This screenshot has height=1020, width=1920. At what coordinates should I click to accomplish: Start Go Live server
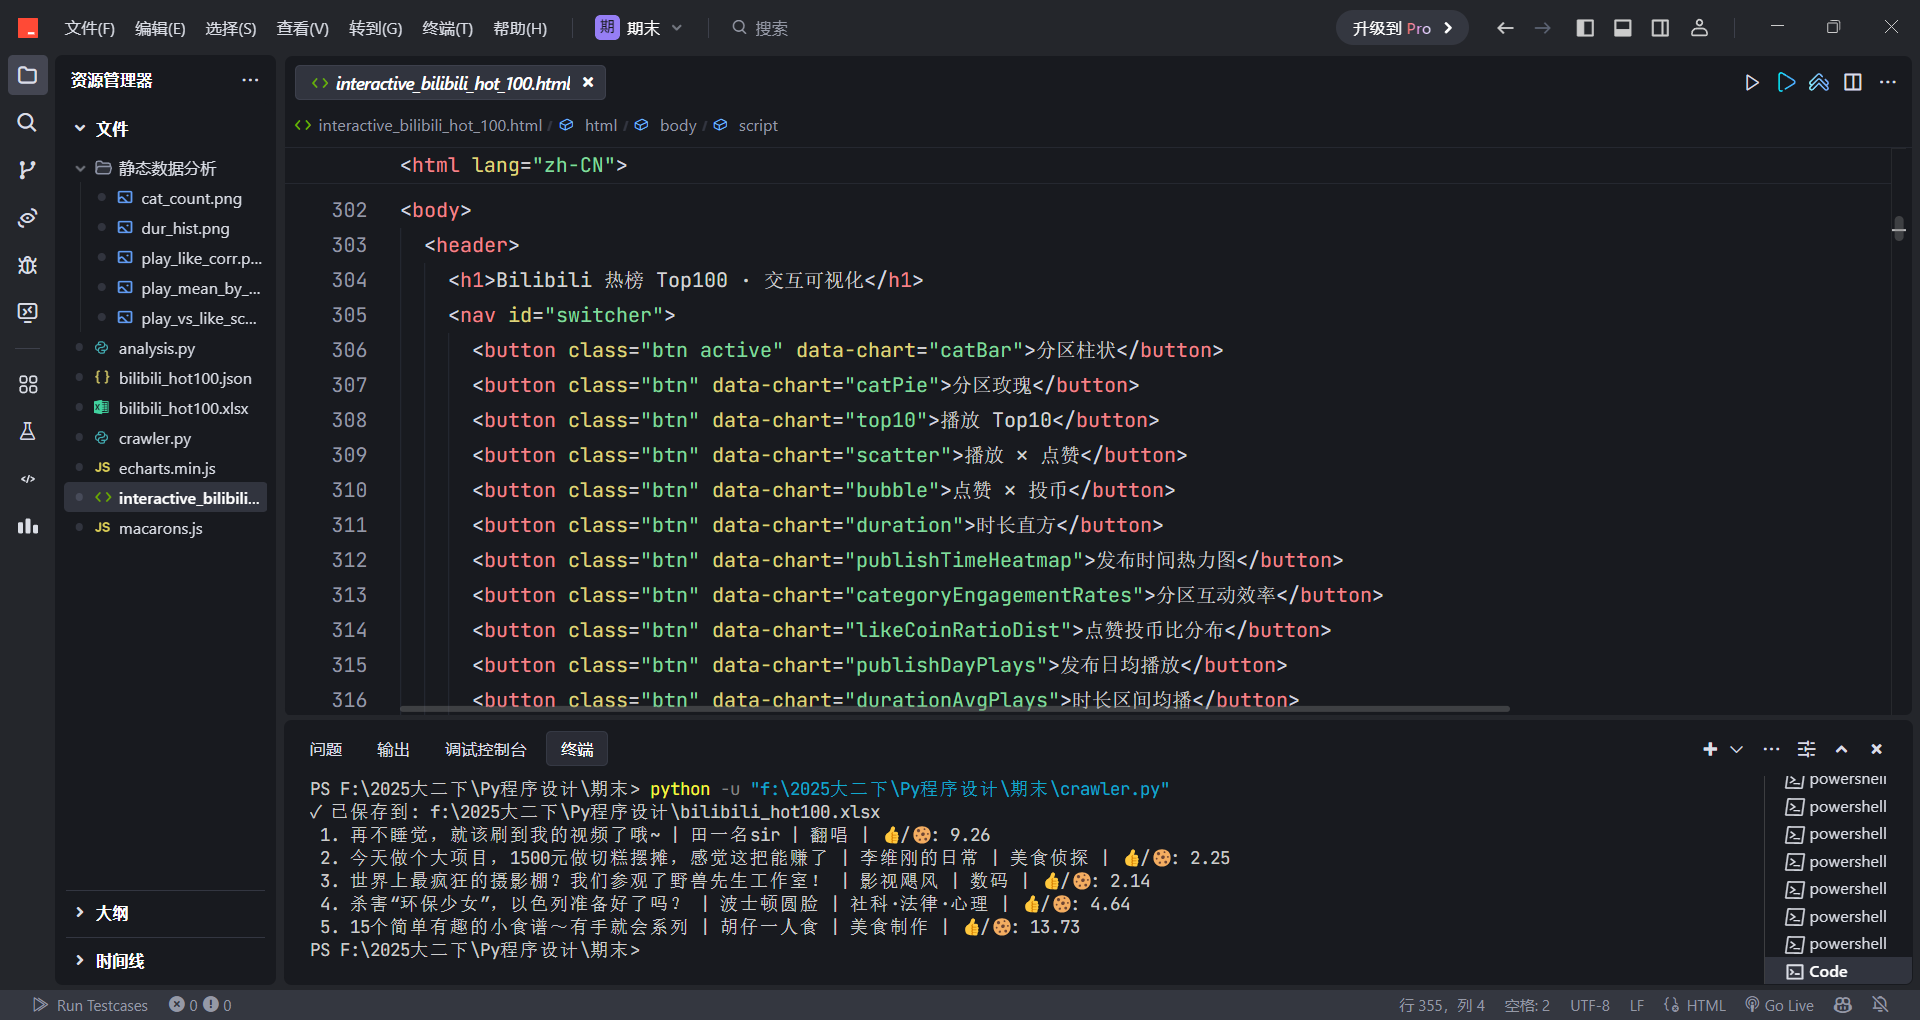[x=1779, y=1005]
